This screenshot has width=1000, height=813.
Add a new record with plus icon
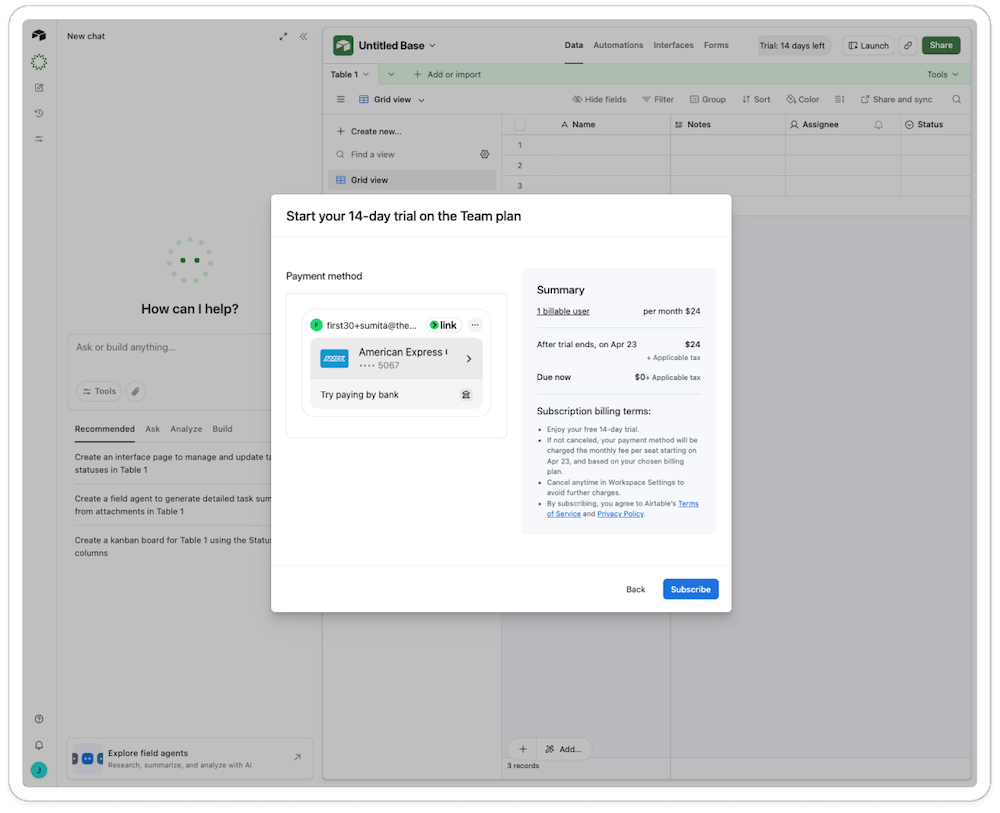[523, 749]
